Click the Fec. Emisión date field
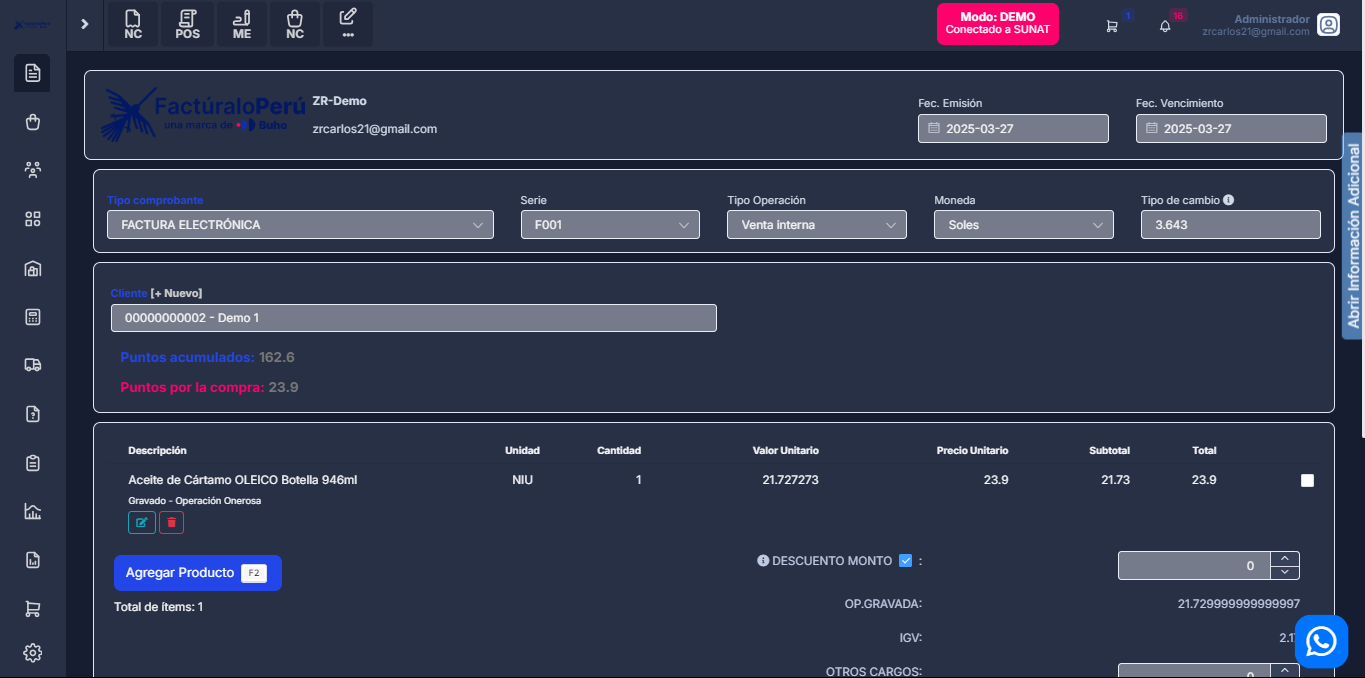 pos(1013,129)
